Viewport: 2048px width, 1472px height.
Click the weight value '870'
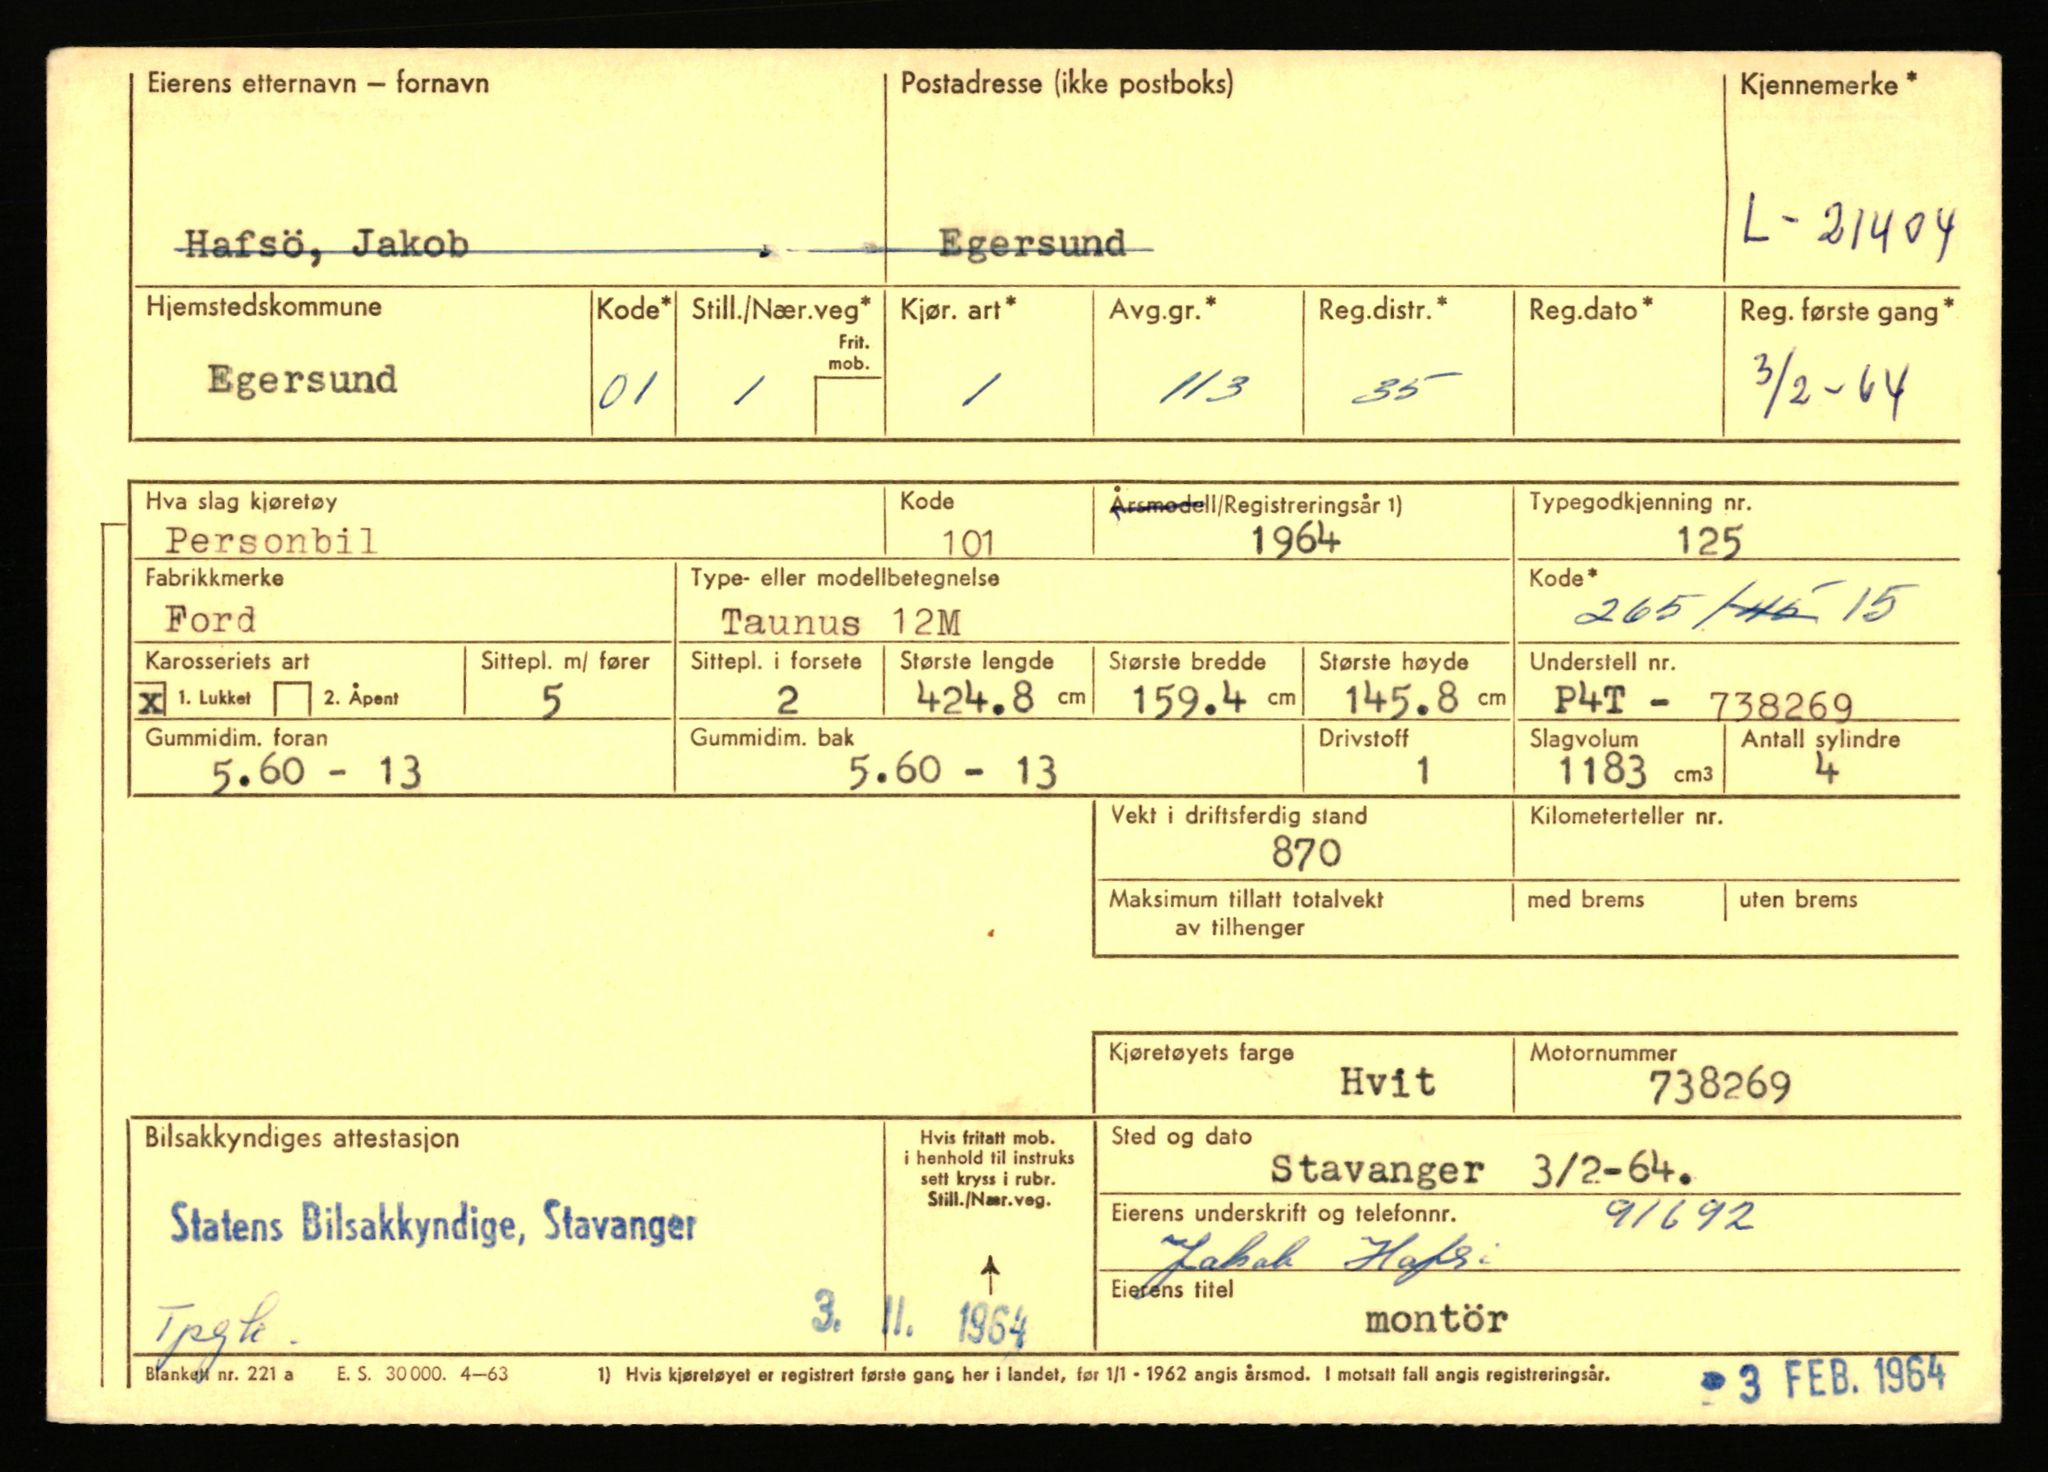click(x=1306, y=853)
